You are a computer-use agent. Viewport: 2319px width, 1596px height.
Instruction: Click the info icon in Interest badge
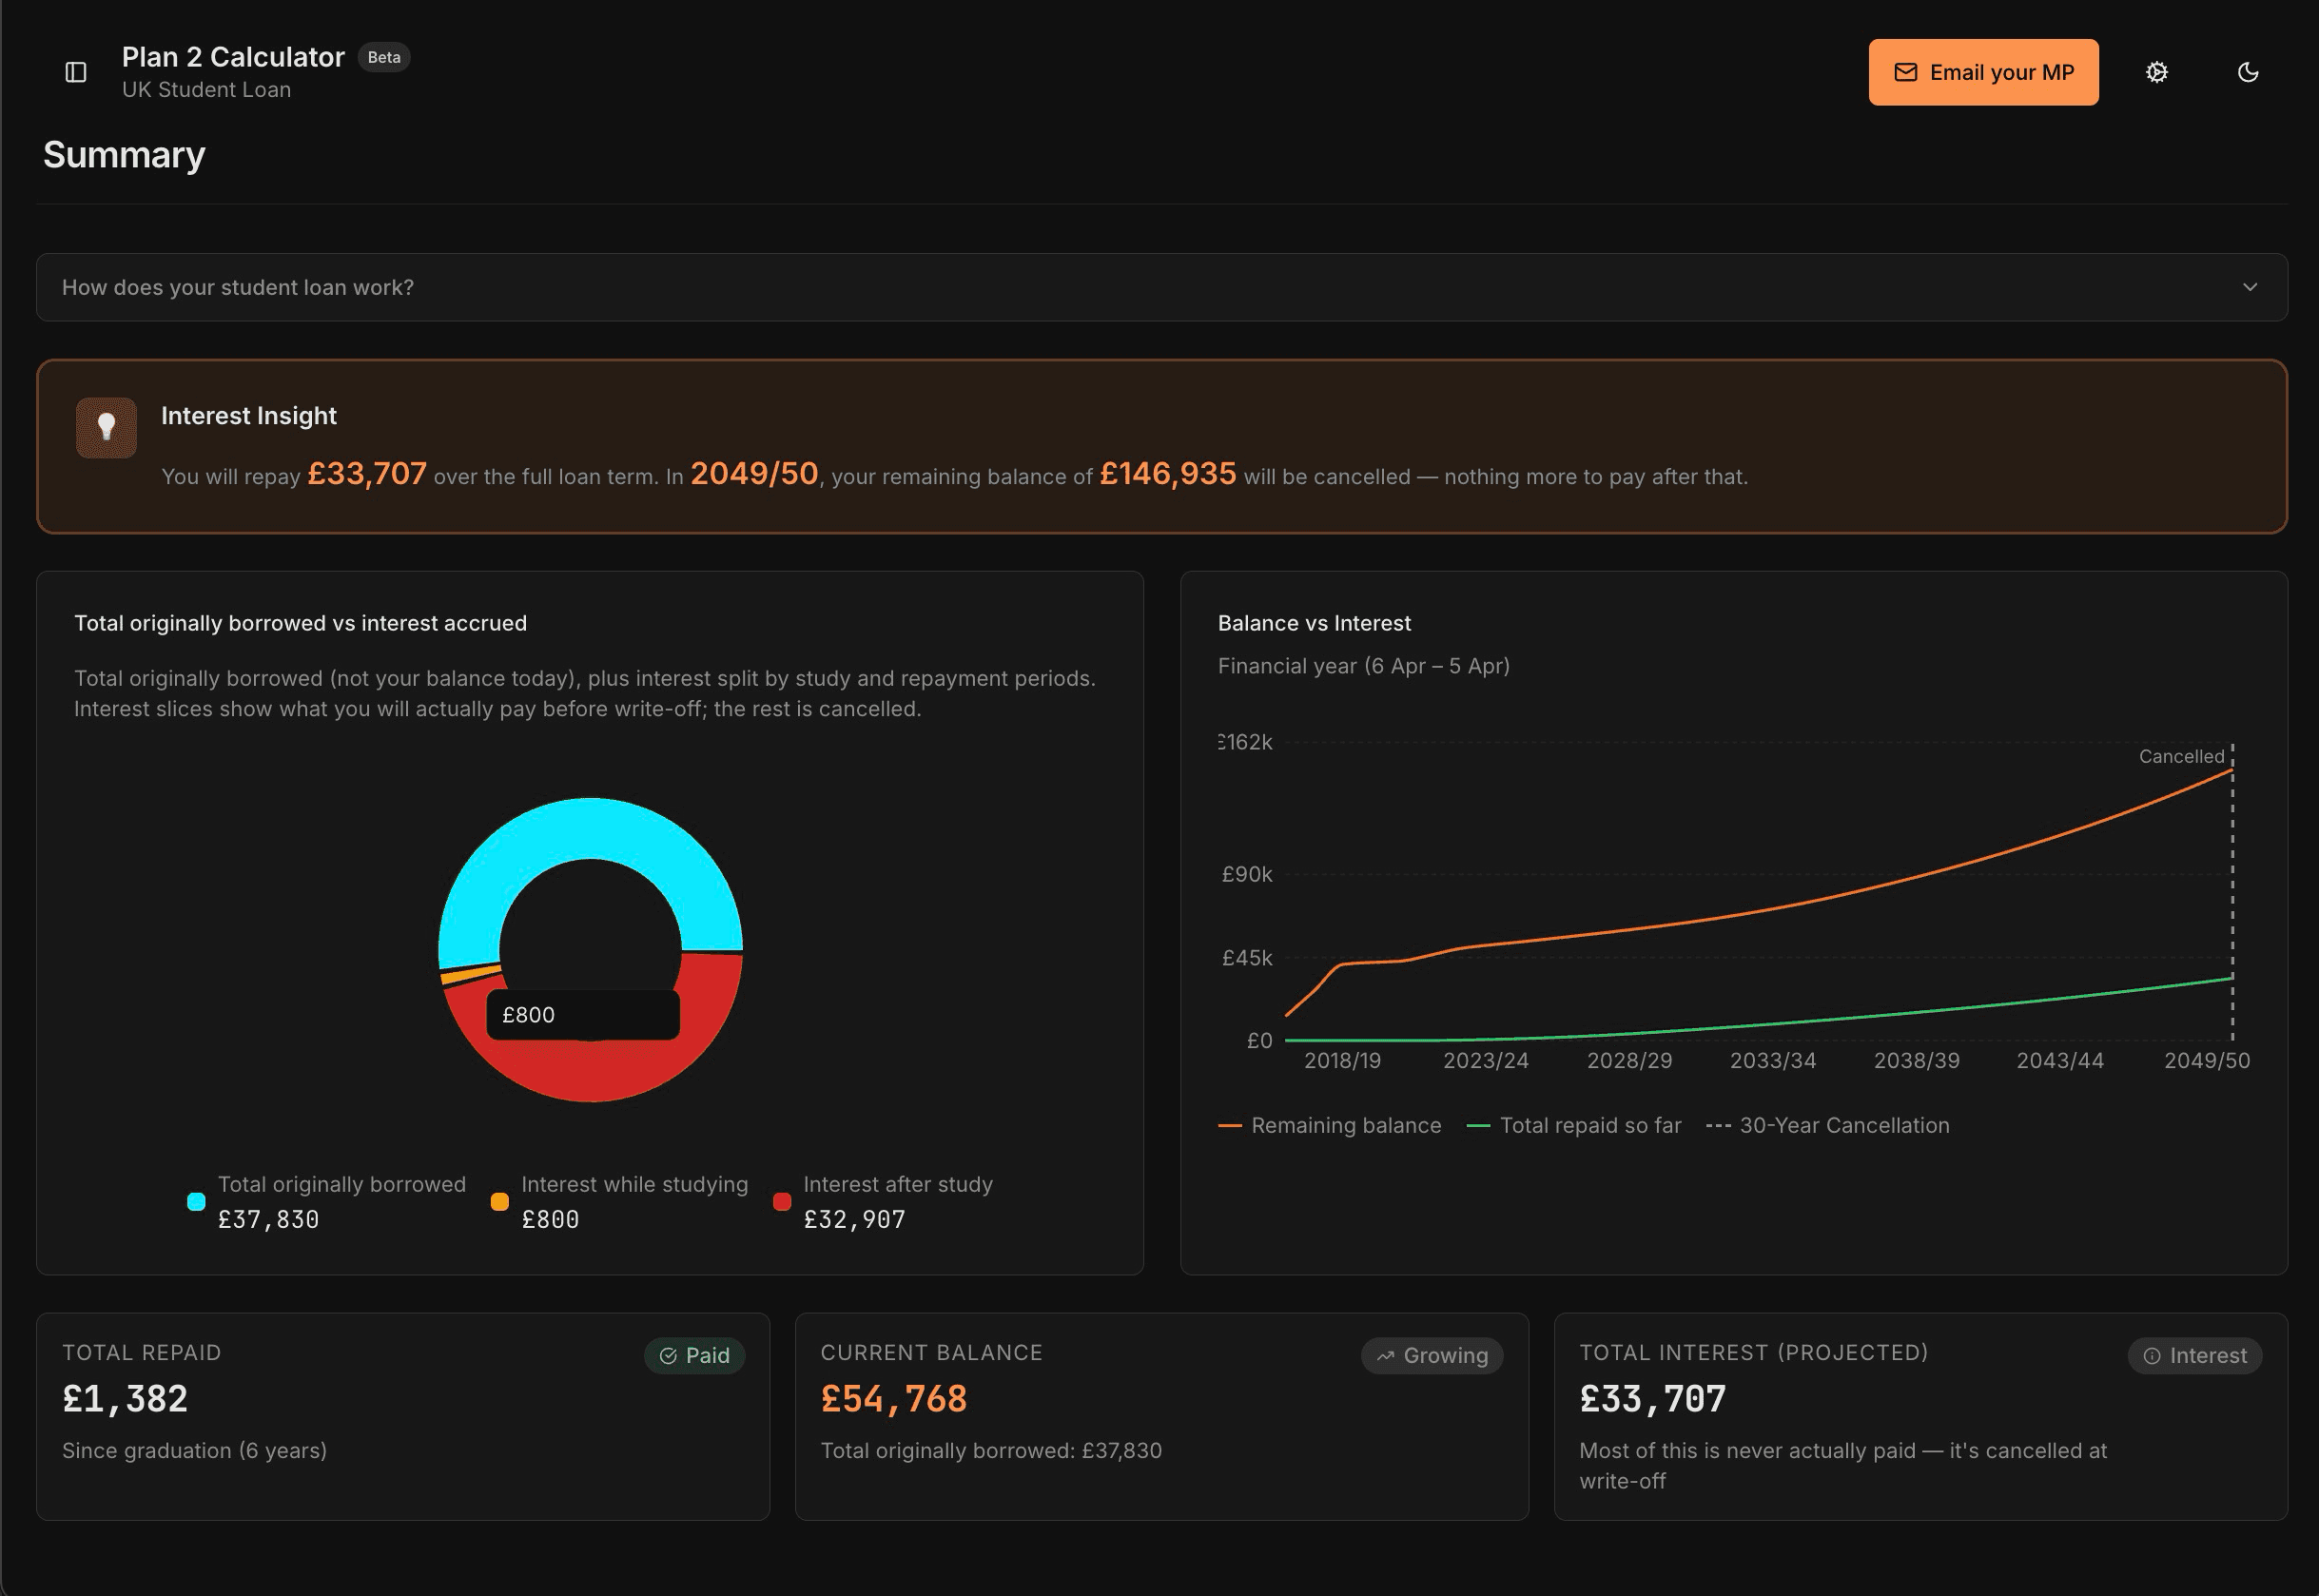2152,1356
